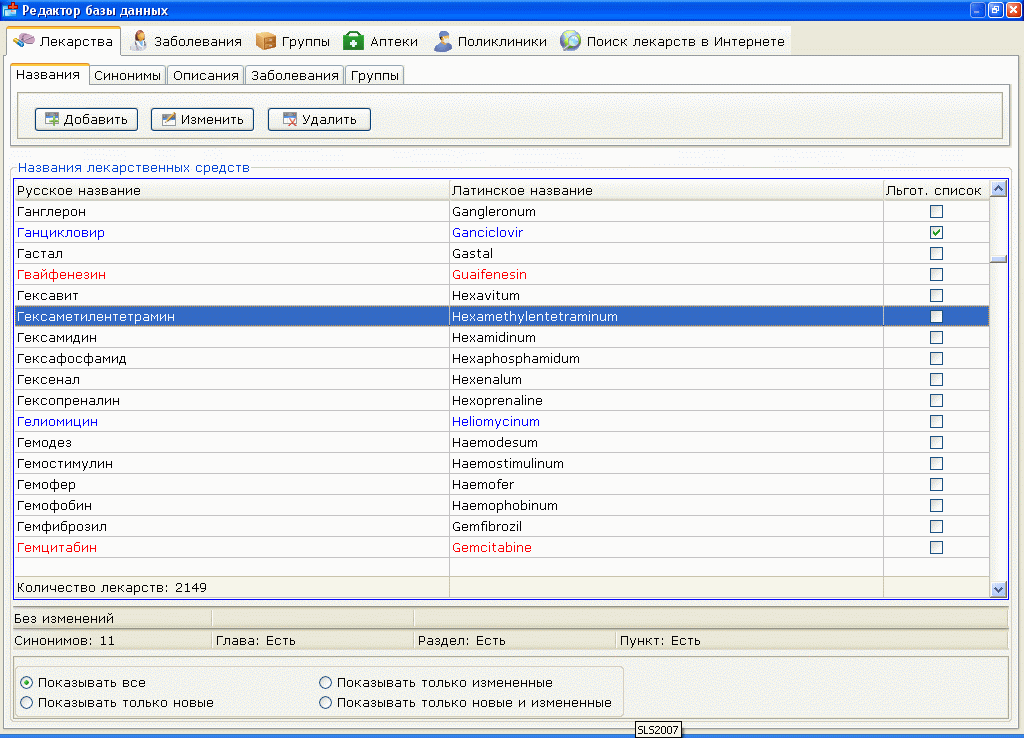Select the Гвайфенезин row
The image size is (1024, 738).
pyautogui.click(x=502, y=274)
